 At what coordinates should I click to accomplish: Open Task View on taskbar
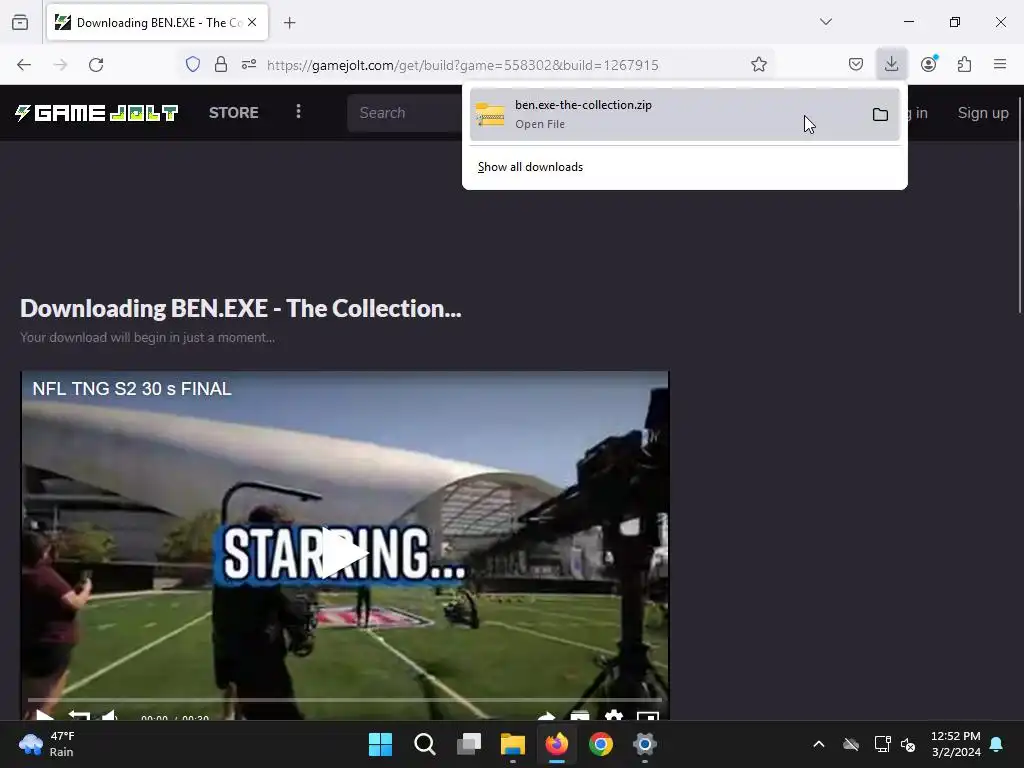point(468,744)
